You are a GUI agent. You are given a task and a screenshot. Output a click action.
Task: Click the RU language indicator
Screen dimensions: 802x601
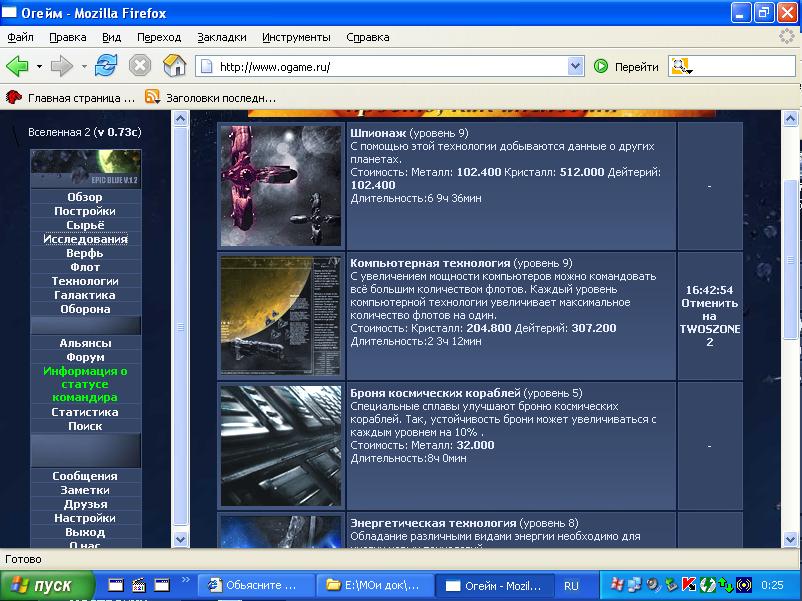pyautogui.click(x=571, y=586)
